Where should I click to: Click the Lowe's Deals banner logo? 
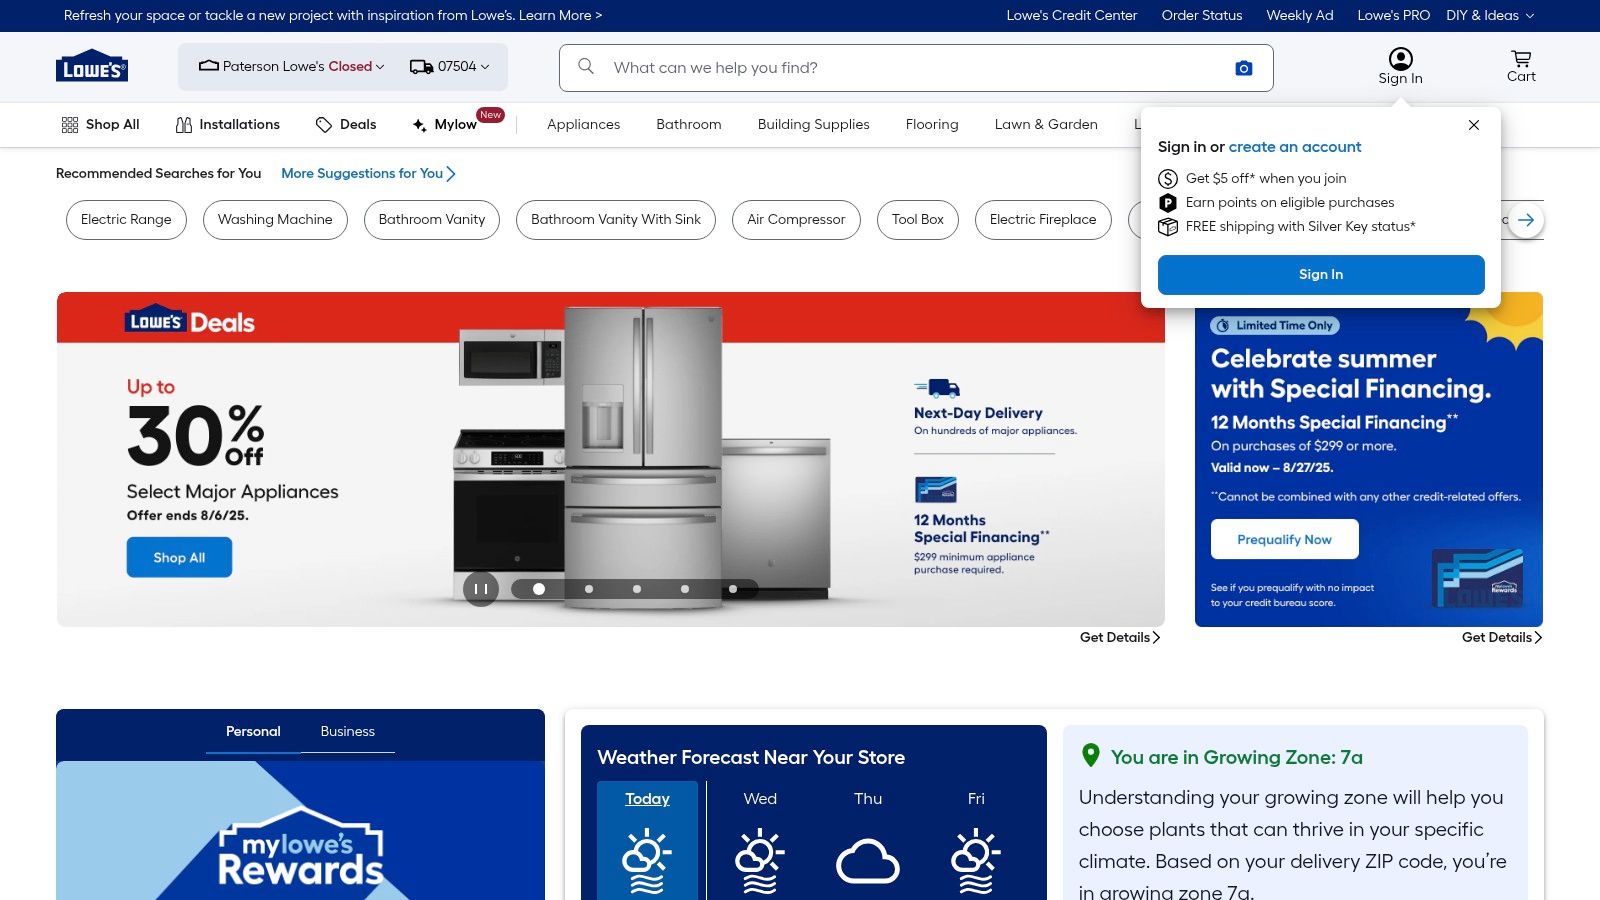point(190,320)
